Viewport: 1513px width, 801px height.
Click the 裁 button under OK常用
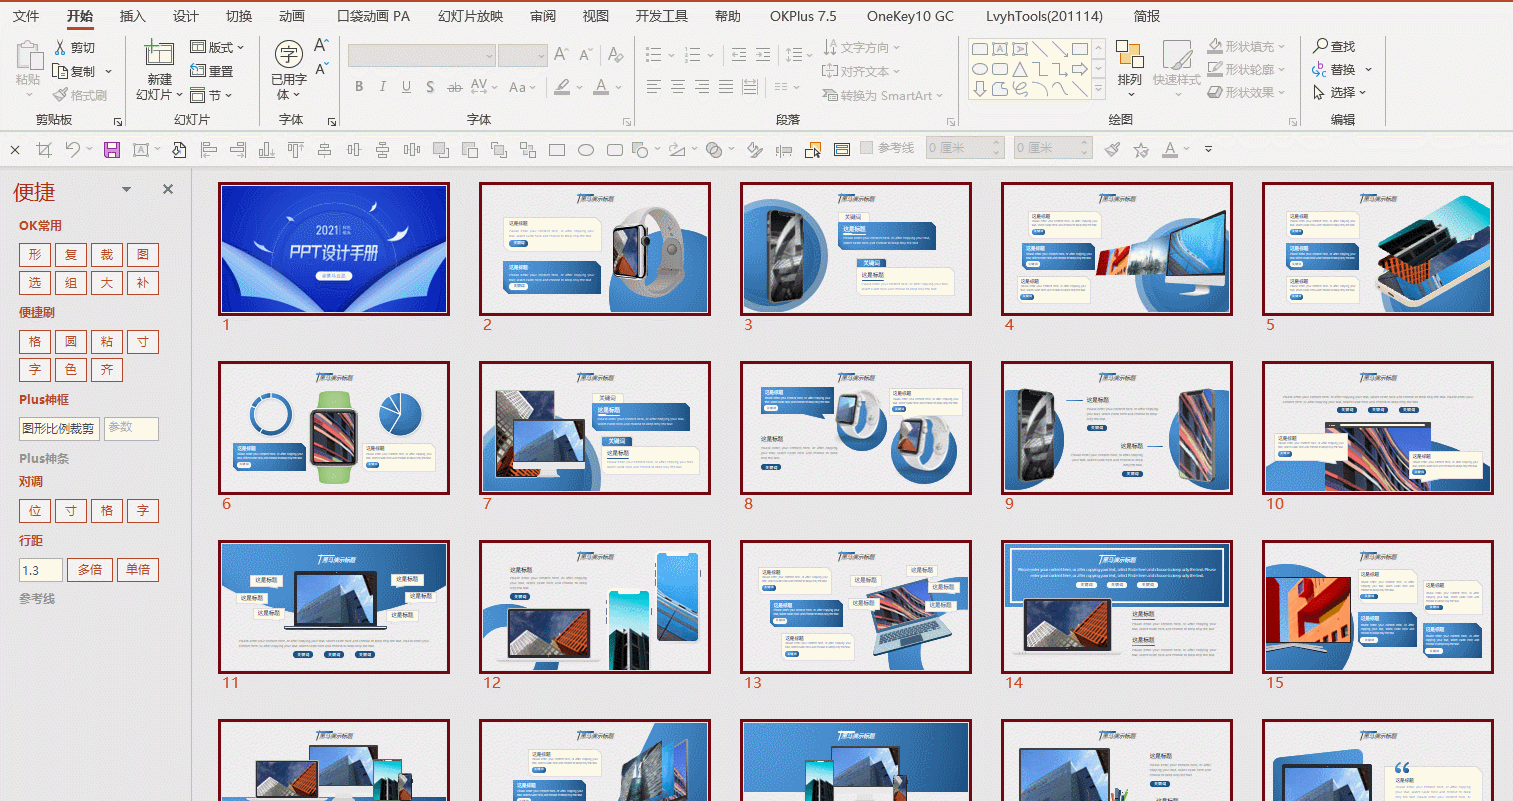tap(107, 255)
